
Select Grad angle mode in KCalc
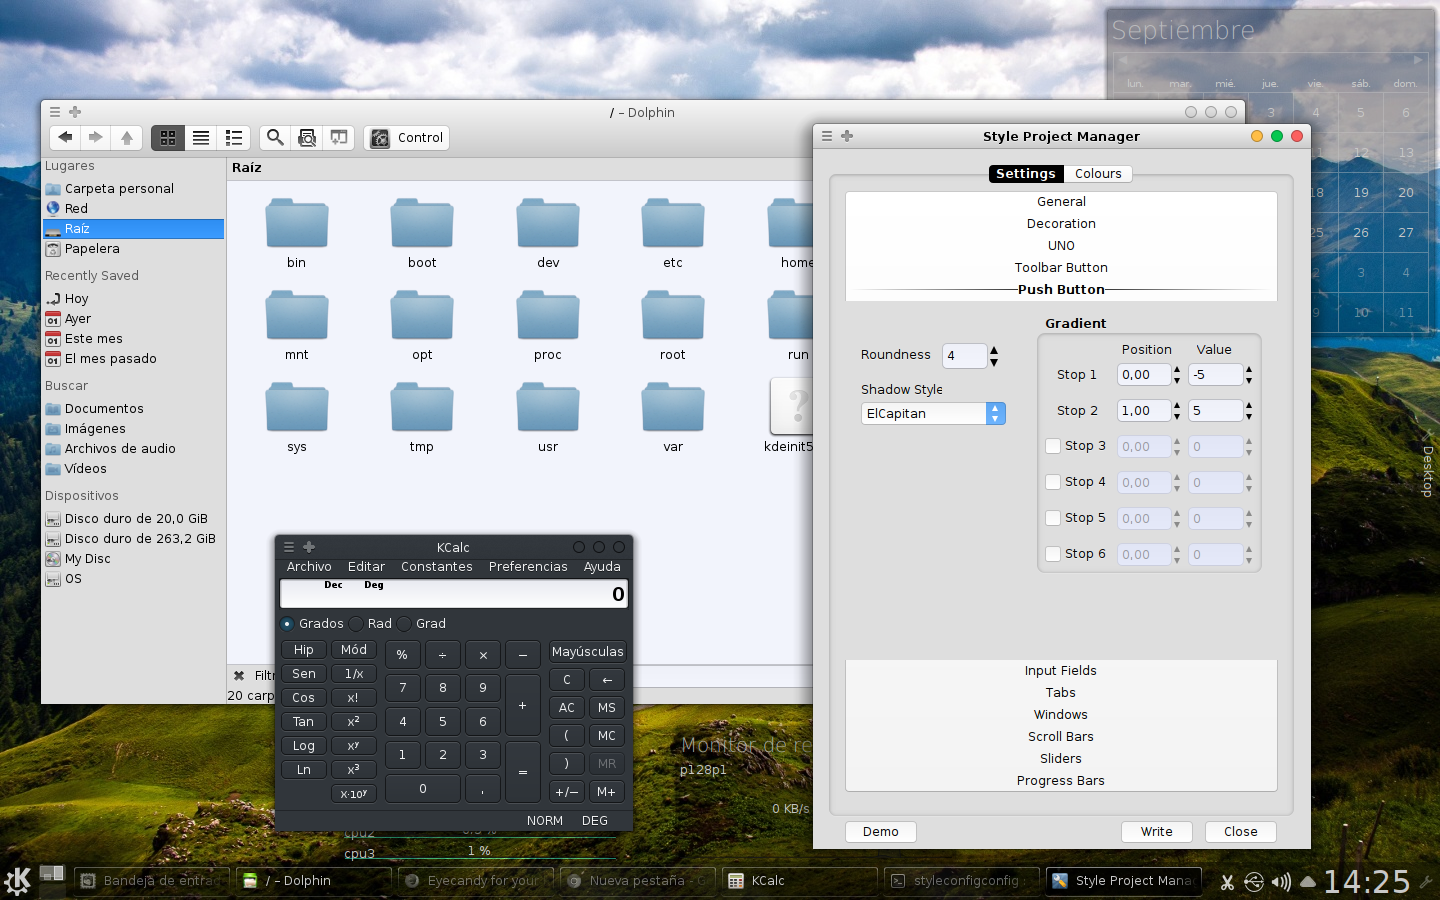tap(421, 624)
